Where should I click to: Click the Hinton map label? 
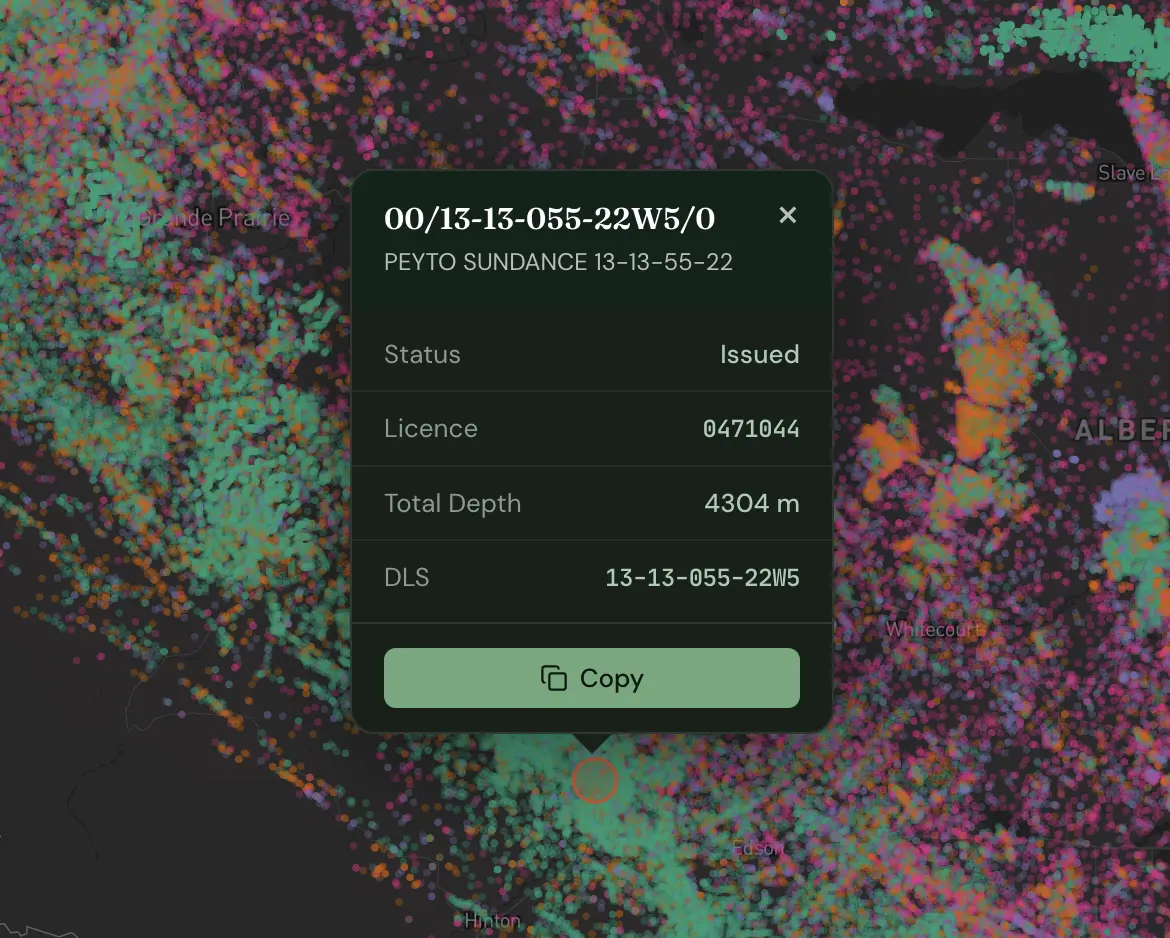tap(492, 921)
